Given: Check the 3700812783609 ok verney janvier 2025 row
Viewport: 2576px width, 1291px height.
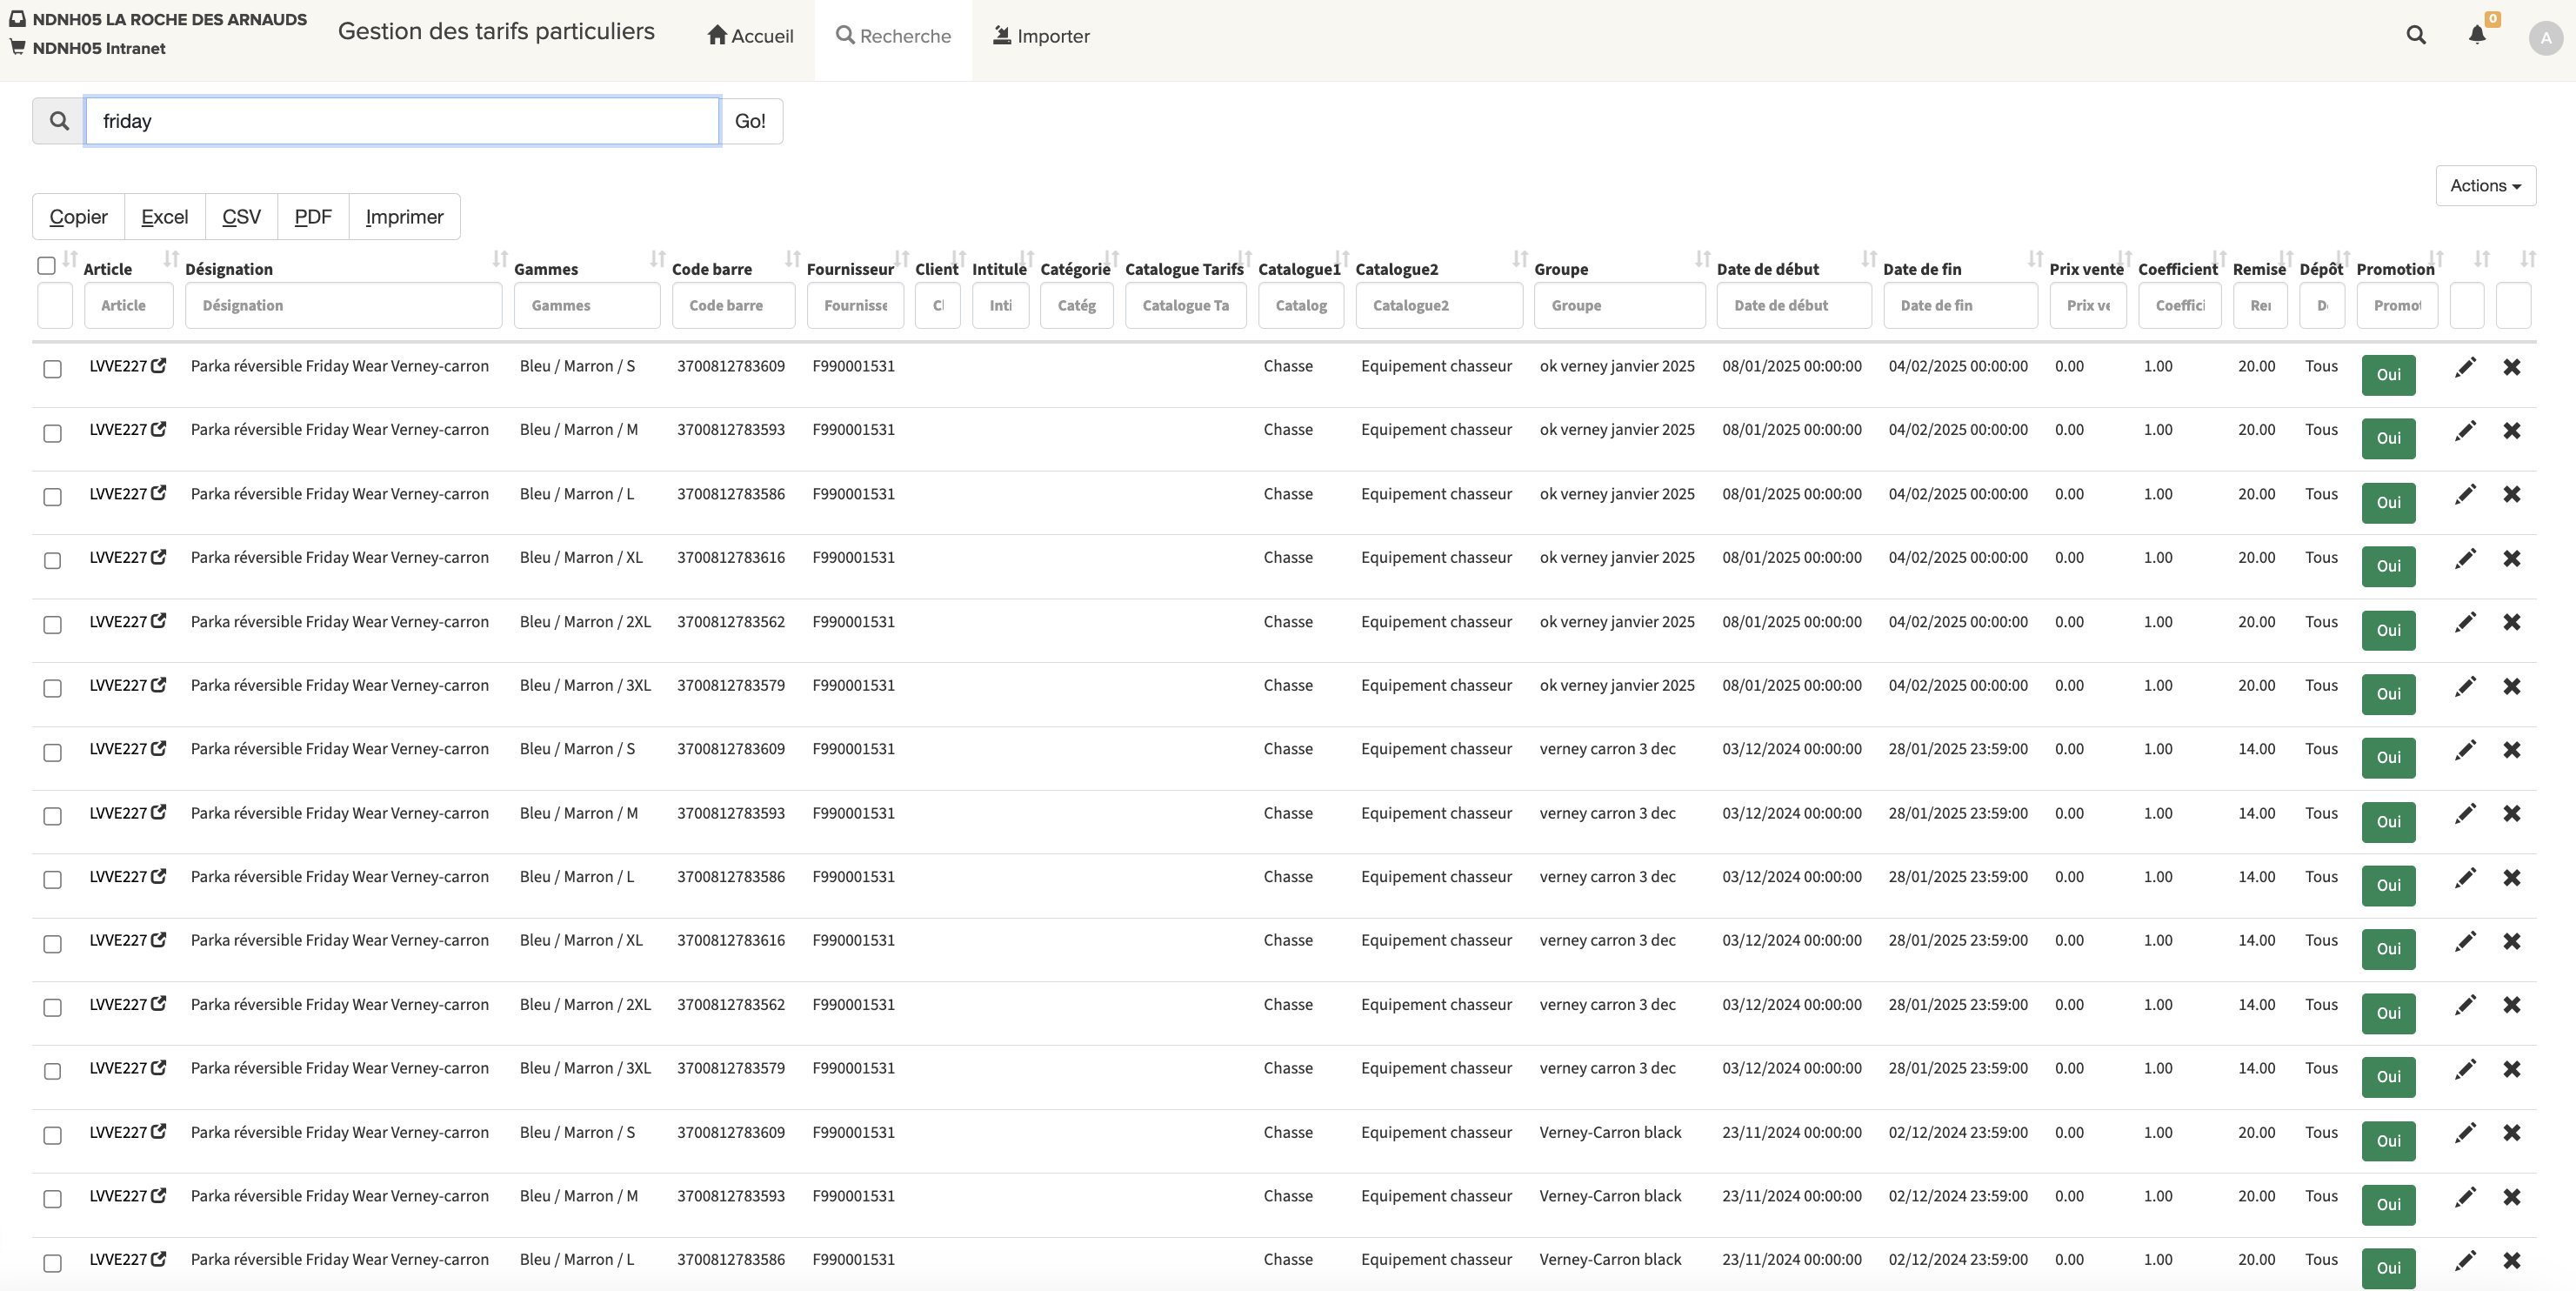Looking at the screenshot, I should [x=53, y=369].
